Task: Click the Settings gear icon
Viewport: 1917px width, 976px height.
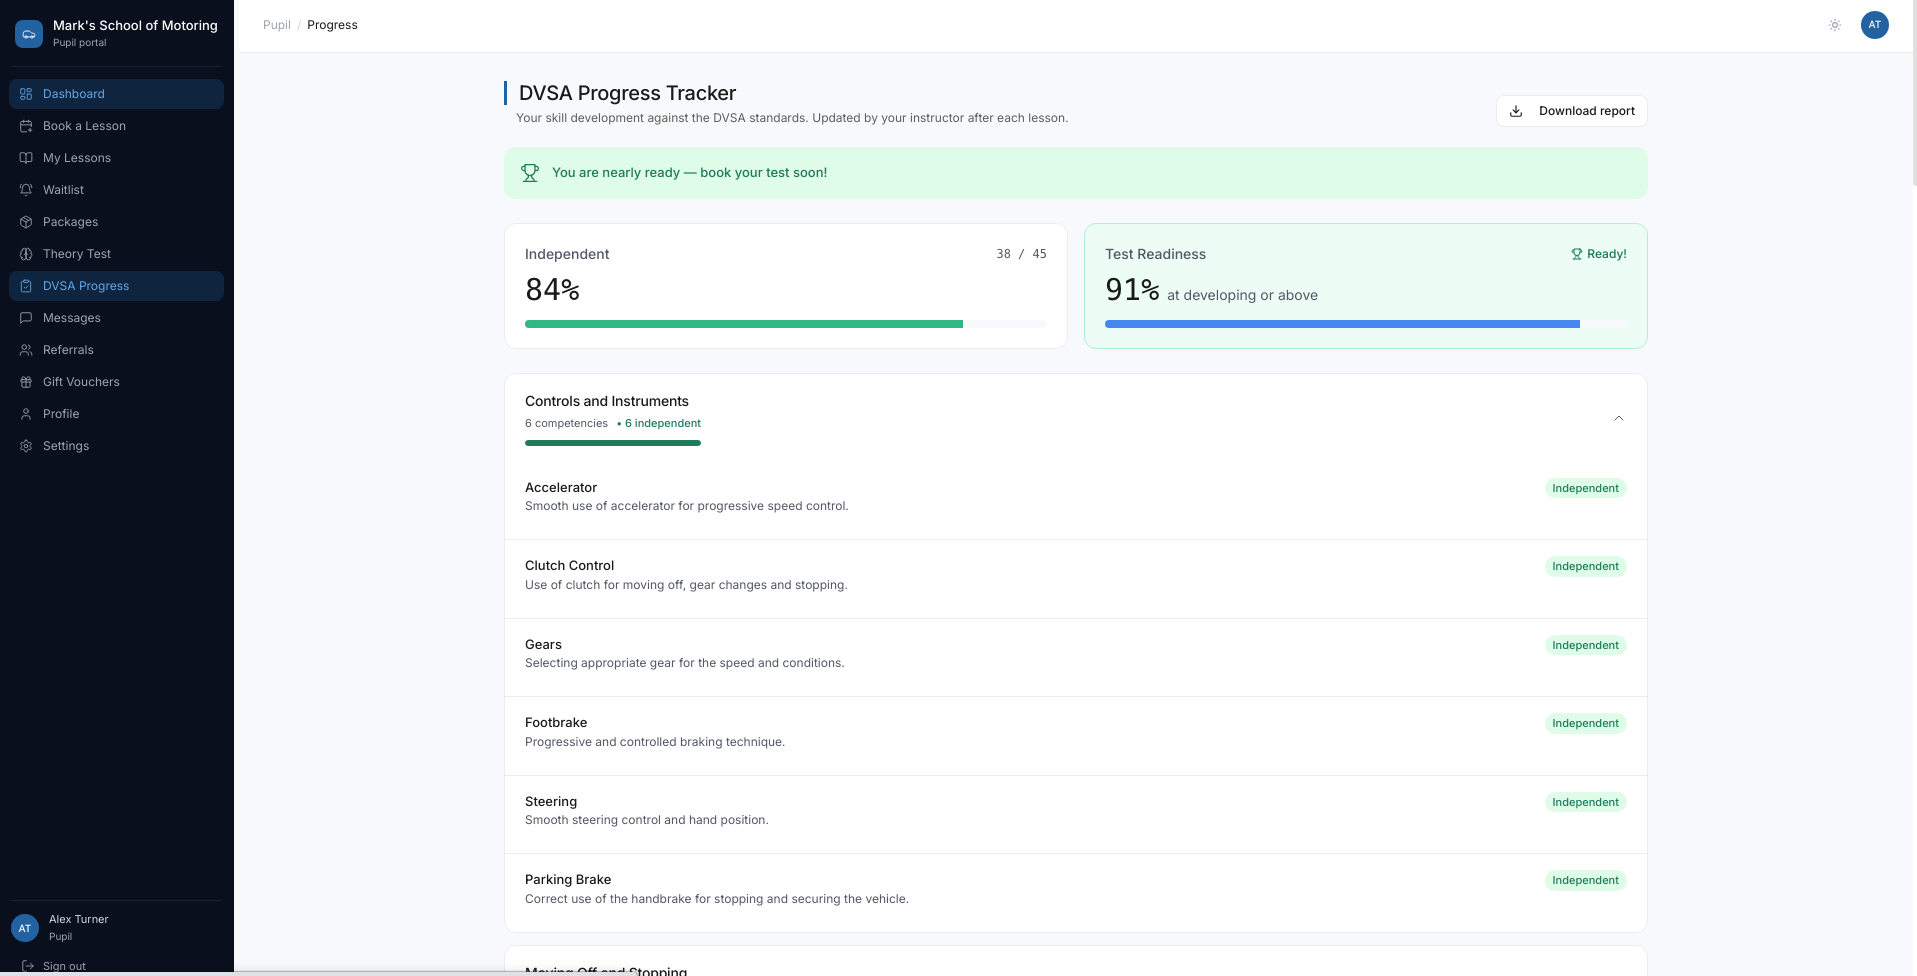Action: click(x=26, y=446)
